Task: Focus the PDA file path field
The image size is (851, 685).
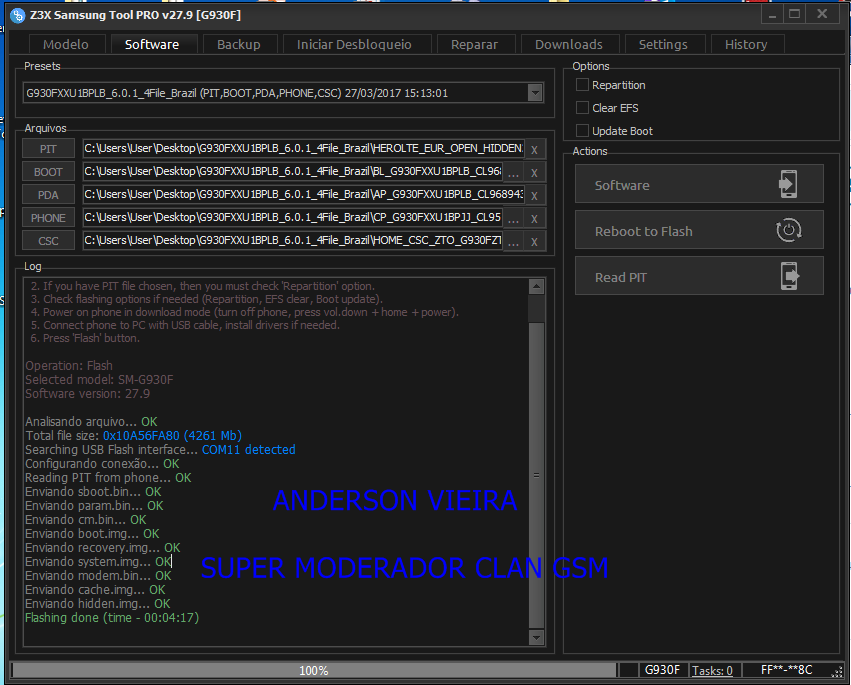Action: point(303,194)
